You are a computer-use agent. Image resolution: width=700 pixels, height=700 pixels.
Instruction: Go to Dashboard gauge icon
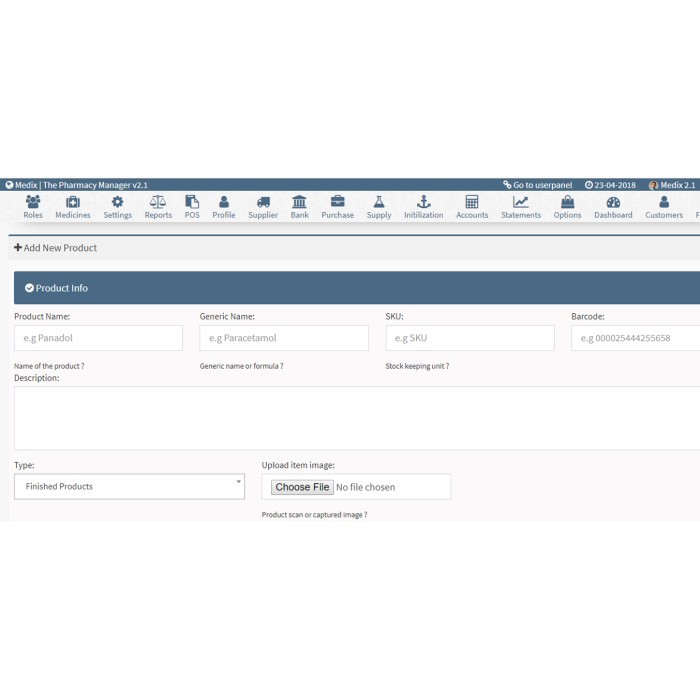pyautogui.click(x=613, y=202)
